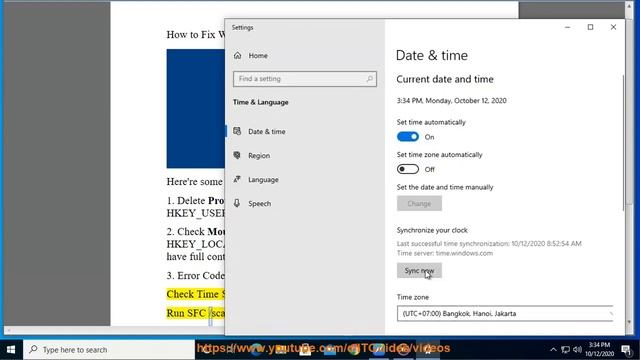Click the Date & time sidebar icon
This screenshot has width=640, height=360.
(237, 131)
